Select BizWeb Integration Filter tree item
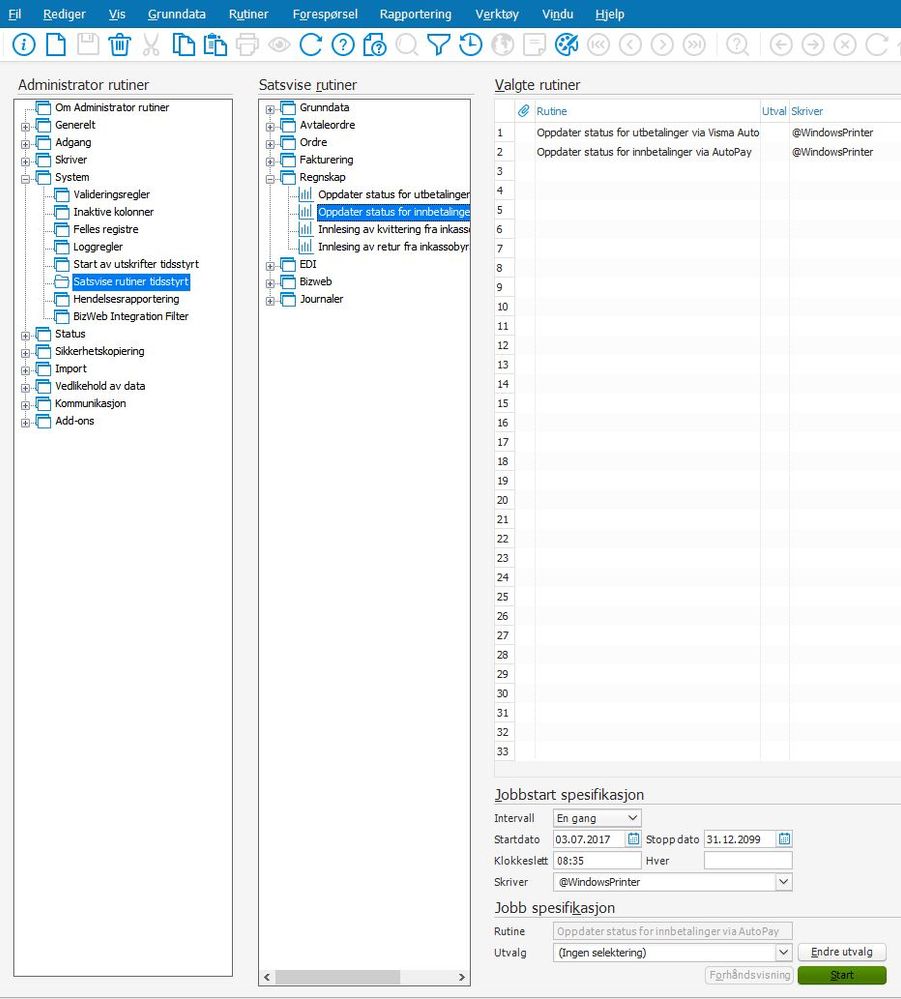Viewport: 901px width, 999px height. point(131,316)
